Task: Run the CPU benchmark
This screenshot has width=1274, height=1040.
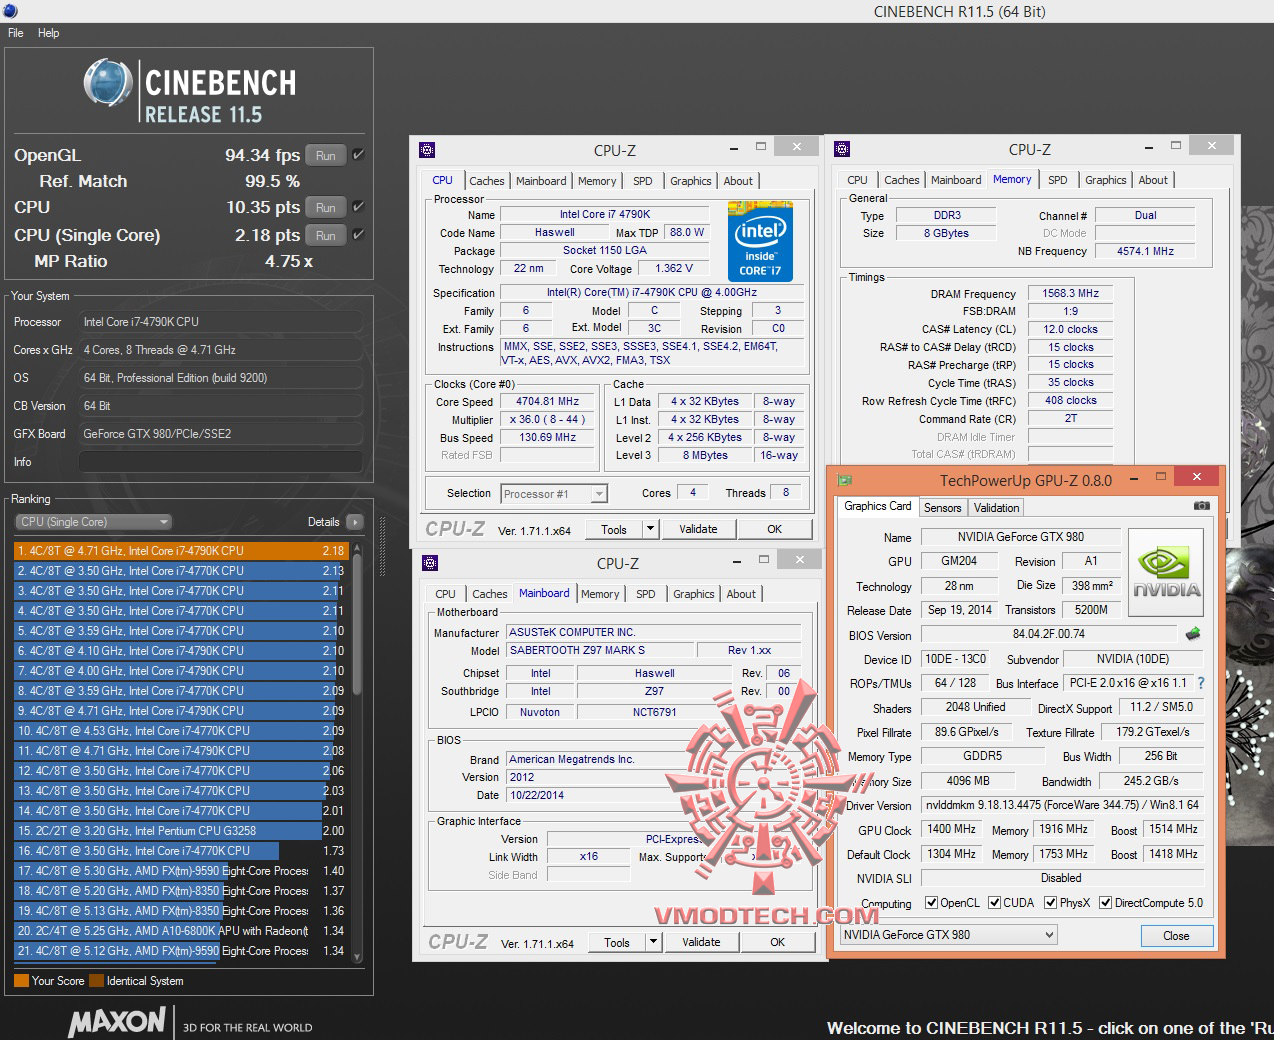Action: point(326,207)
